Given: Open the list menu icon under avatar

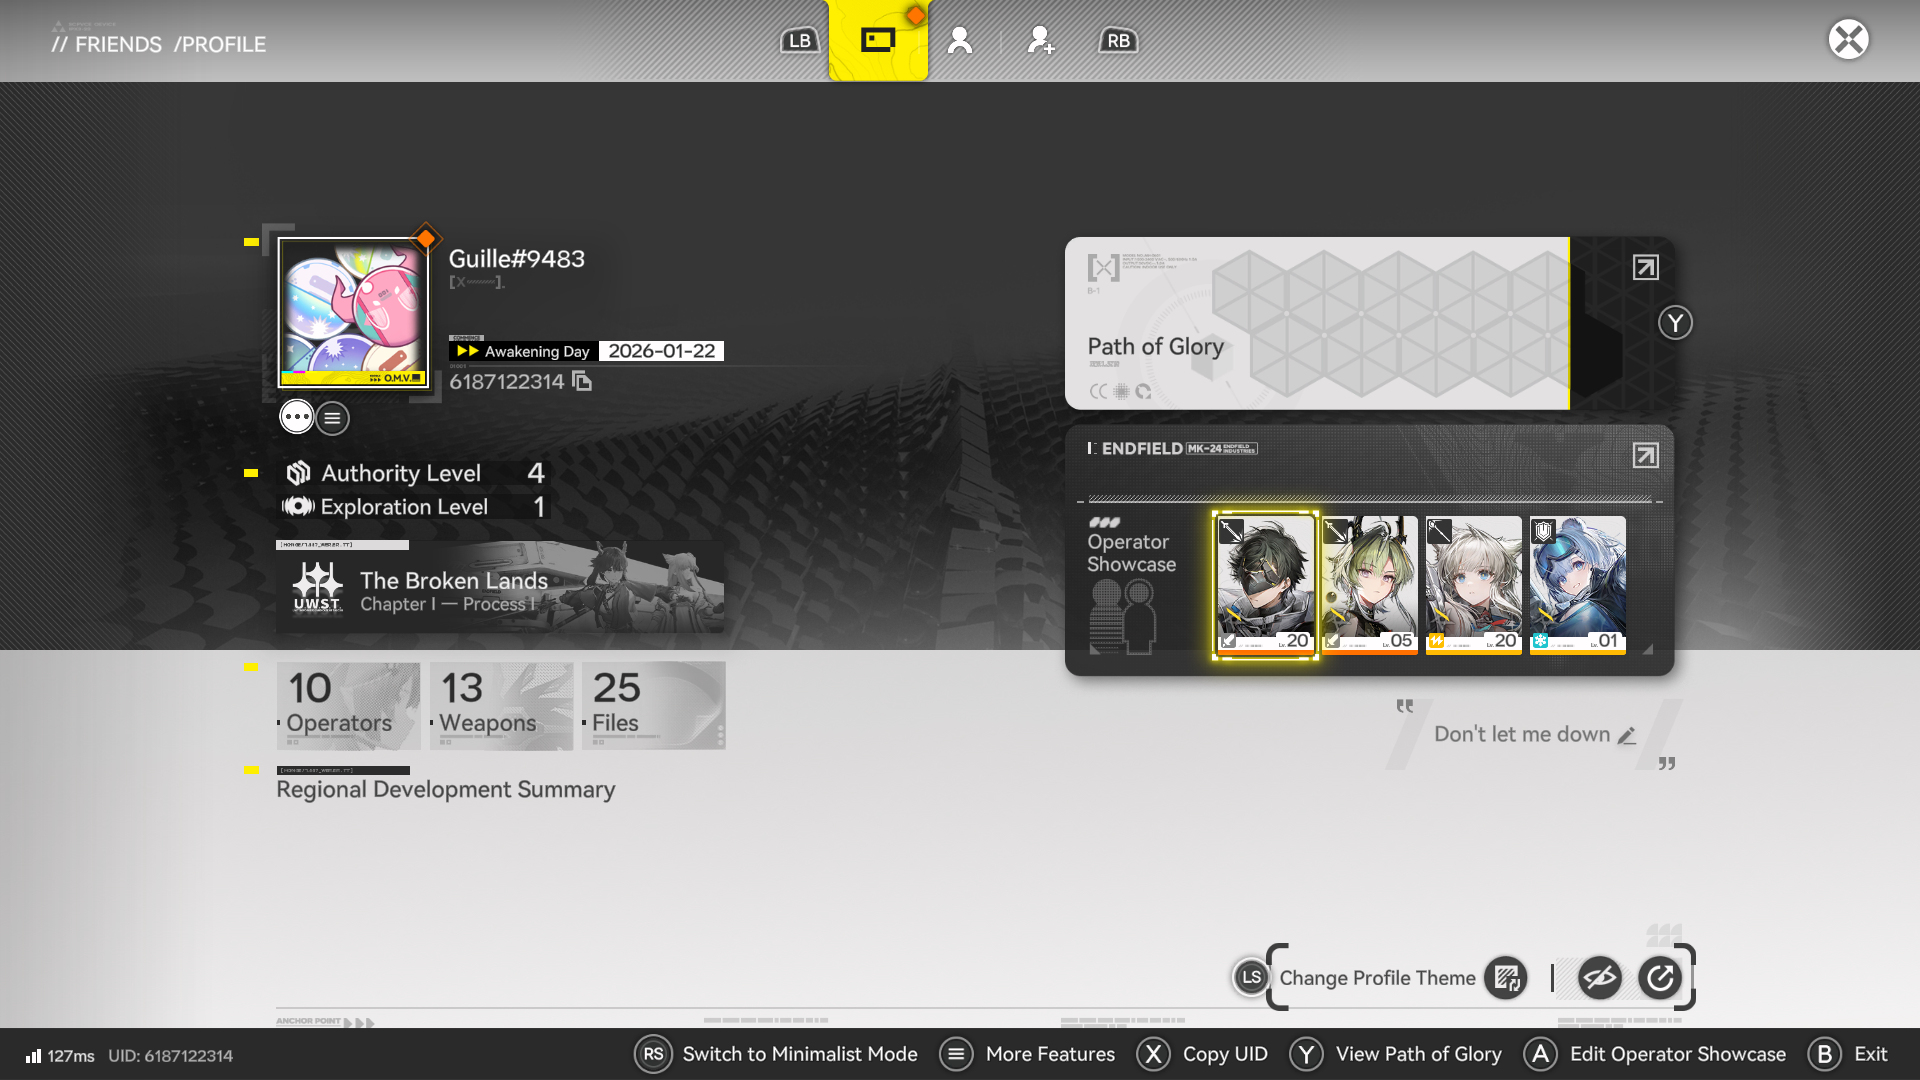Looking at the screenshot, I should pos(333,418).
